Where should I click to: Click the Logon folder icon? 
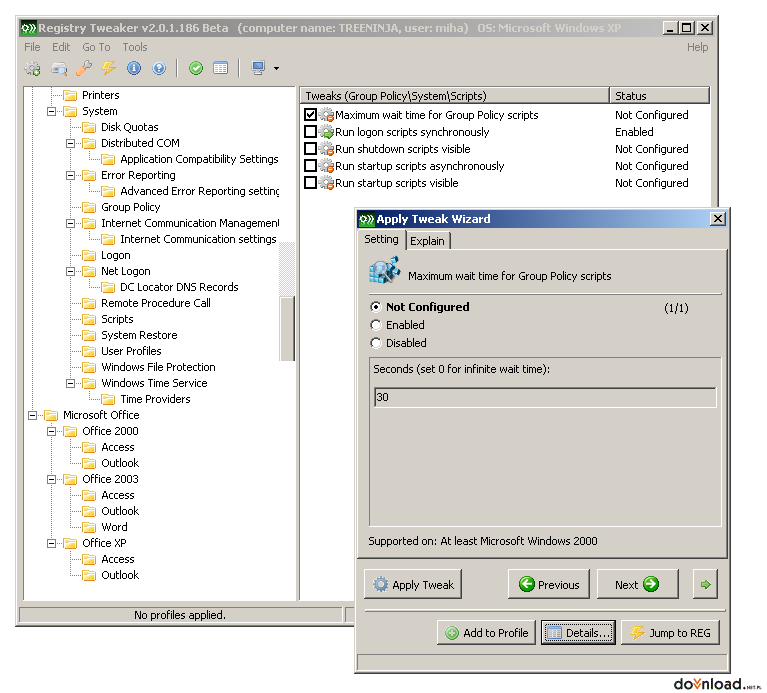pyautogui.click(x=89, y=255)
